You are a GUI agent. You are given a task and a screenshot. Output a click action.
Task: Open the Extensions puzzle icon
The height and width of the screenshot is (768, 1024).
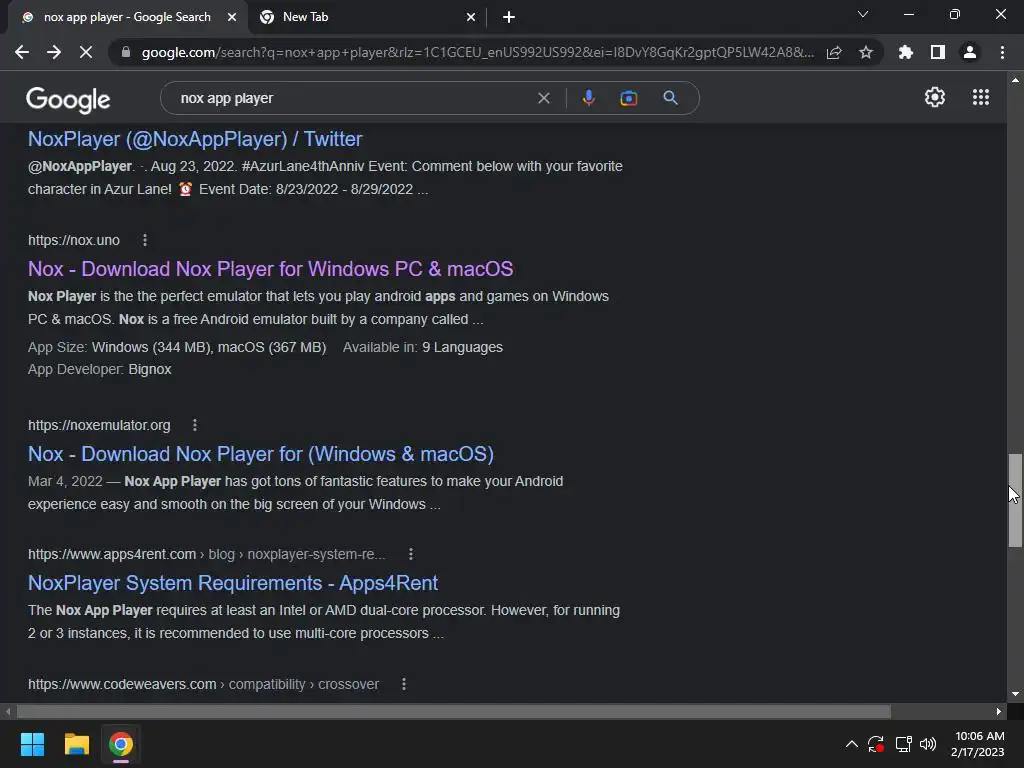click(906, 52)
